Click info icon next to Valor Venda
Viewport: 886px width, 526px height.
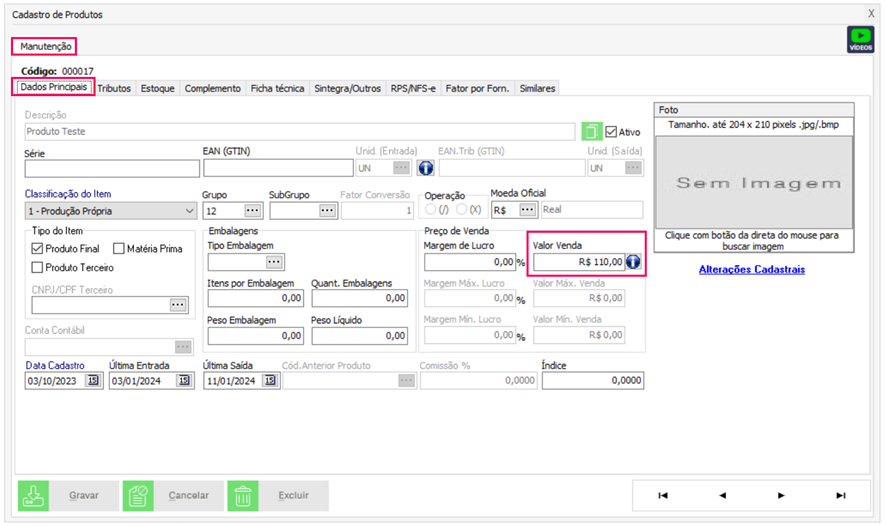tap(634, 262)
